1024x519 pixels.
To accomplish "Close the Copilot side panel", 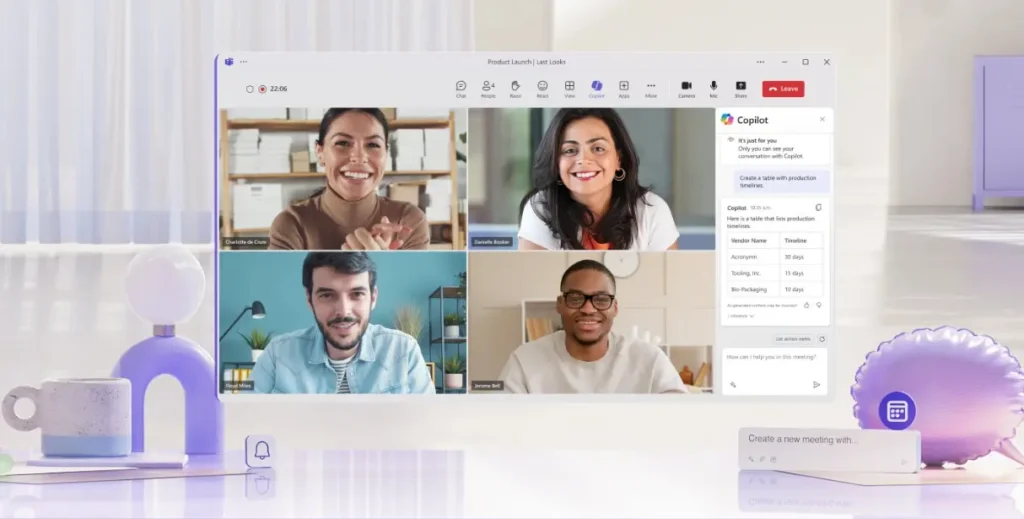I will point(822,119).
